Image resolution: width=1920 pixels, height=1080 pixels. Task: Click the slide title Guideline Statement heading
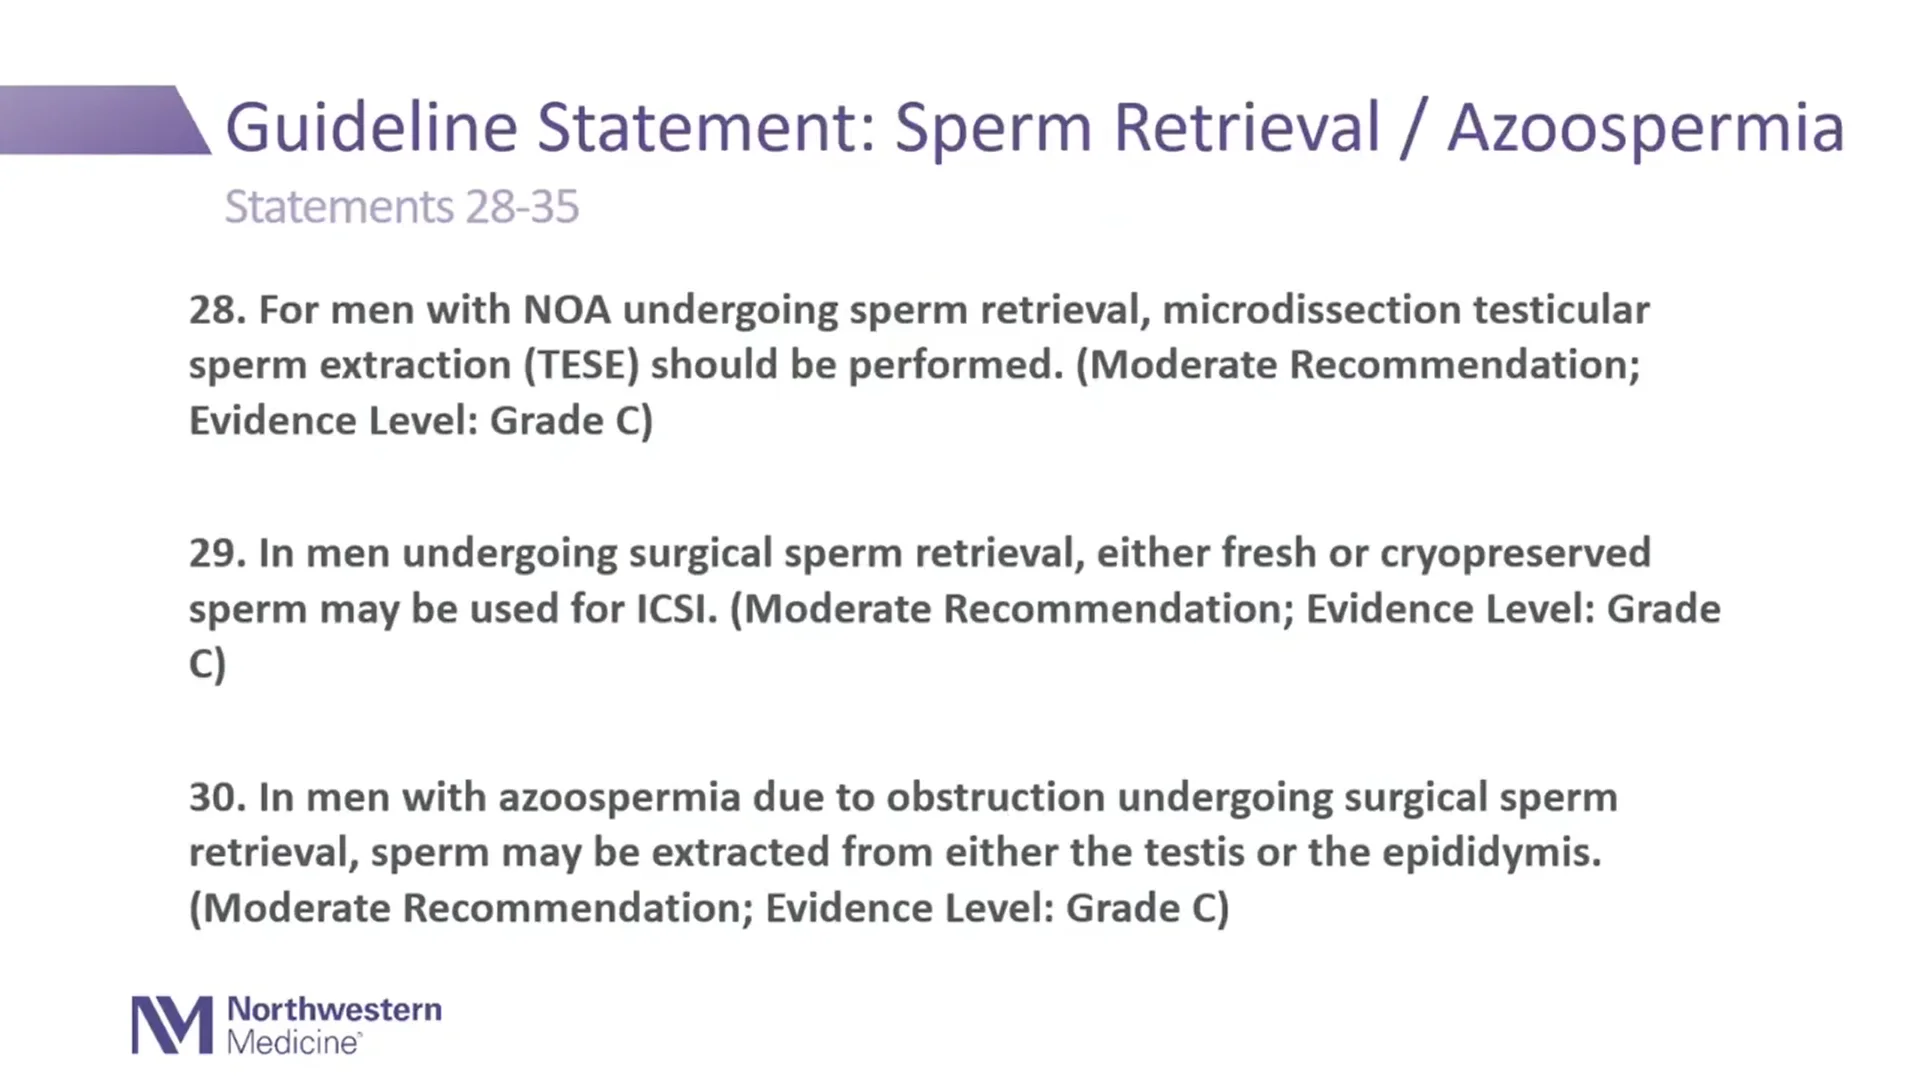(1035, 128)
